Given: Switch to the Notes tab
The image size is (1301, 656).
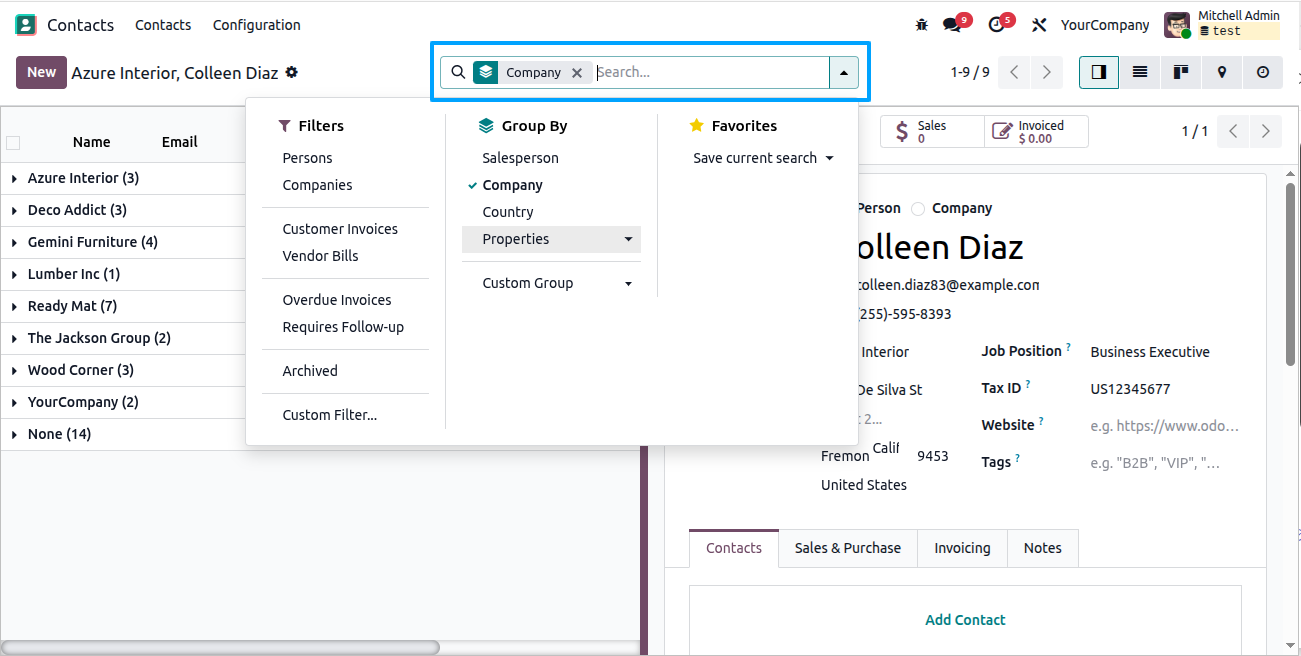Looking at the screenshot, I should (1042, 548).
